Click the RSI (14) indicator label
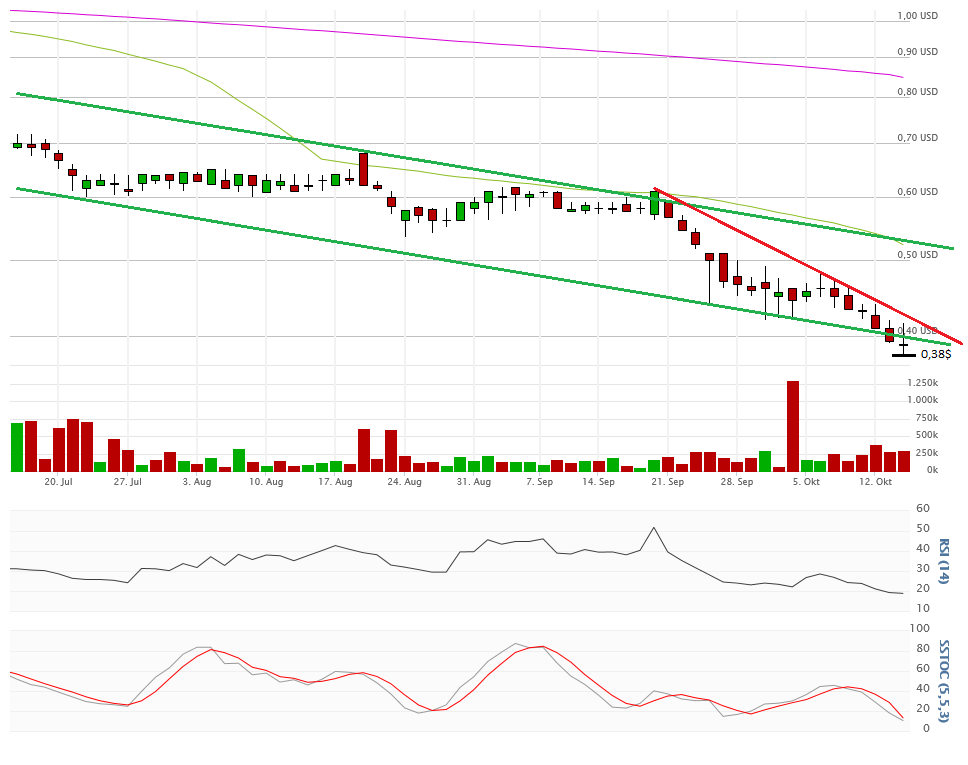 coord(943,561)
